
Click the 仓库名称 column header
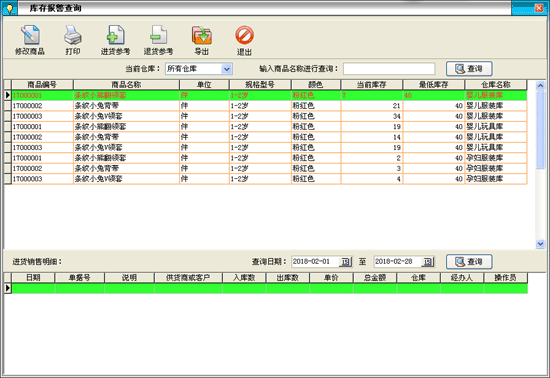pyautogui.click(x=496, y=85)
